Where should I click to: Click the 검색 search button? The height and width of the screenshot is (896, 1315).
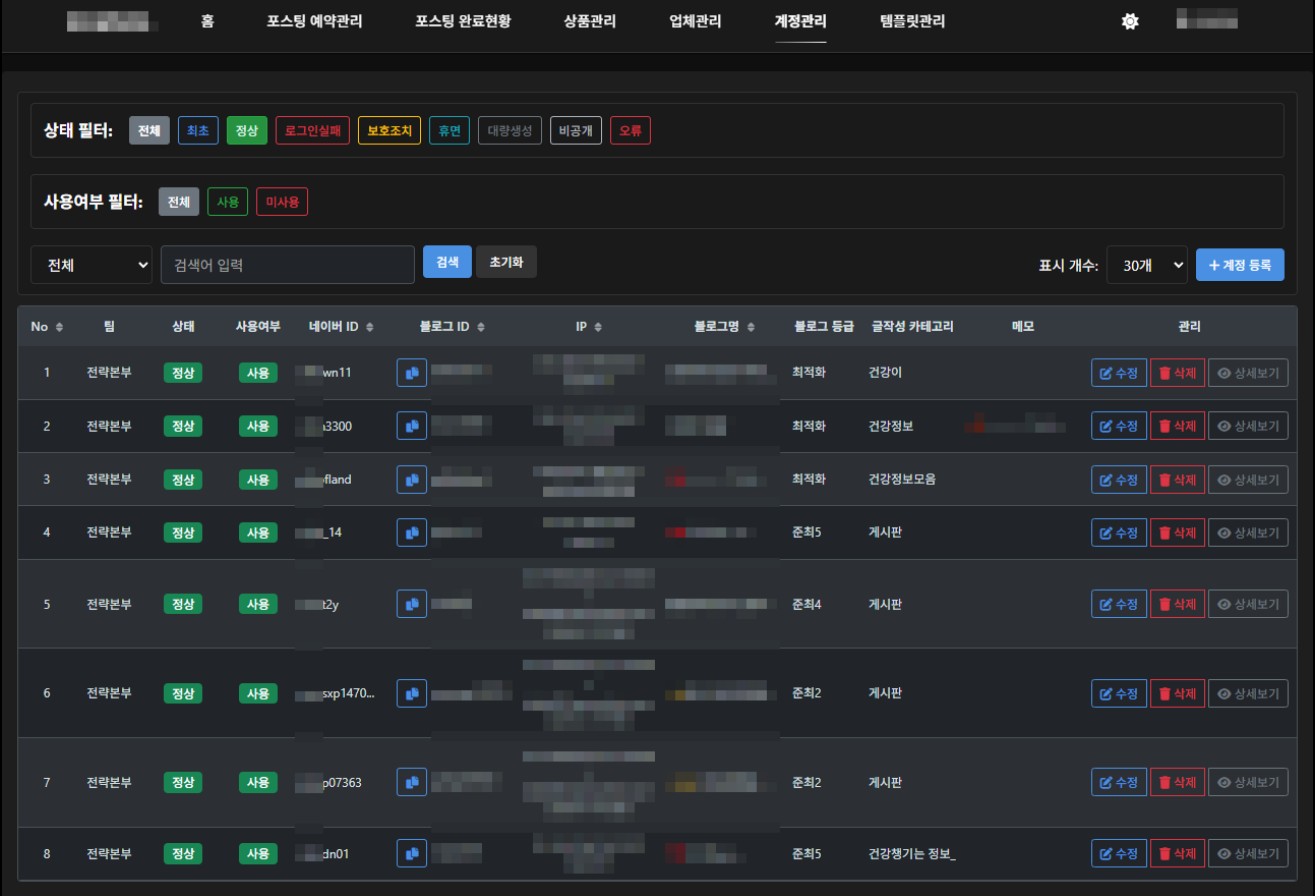[x=447, y=262]
